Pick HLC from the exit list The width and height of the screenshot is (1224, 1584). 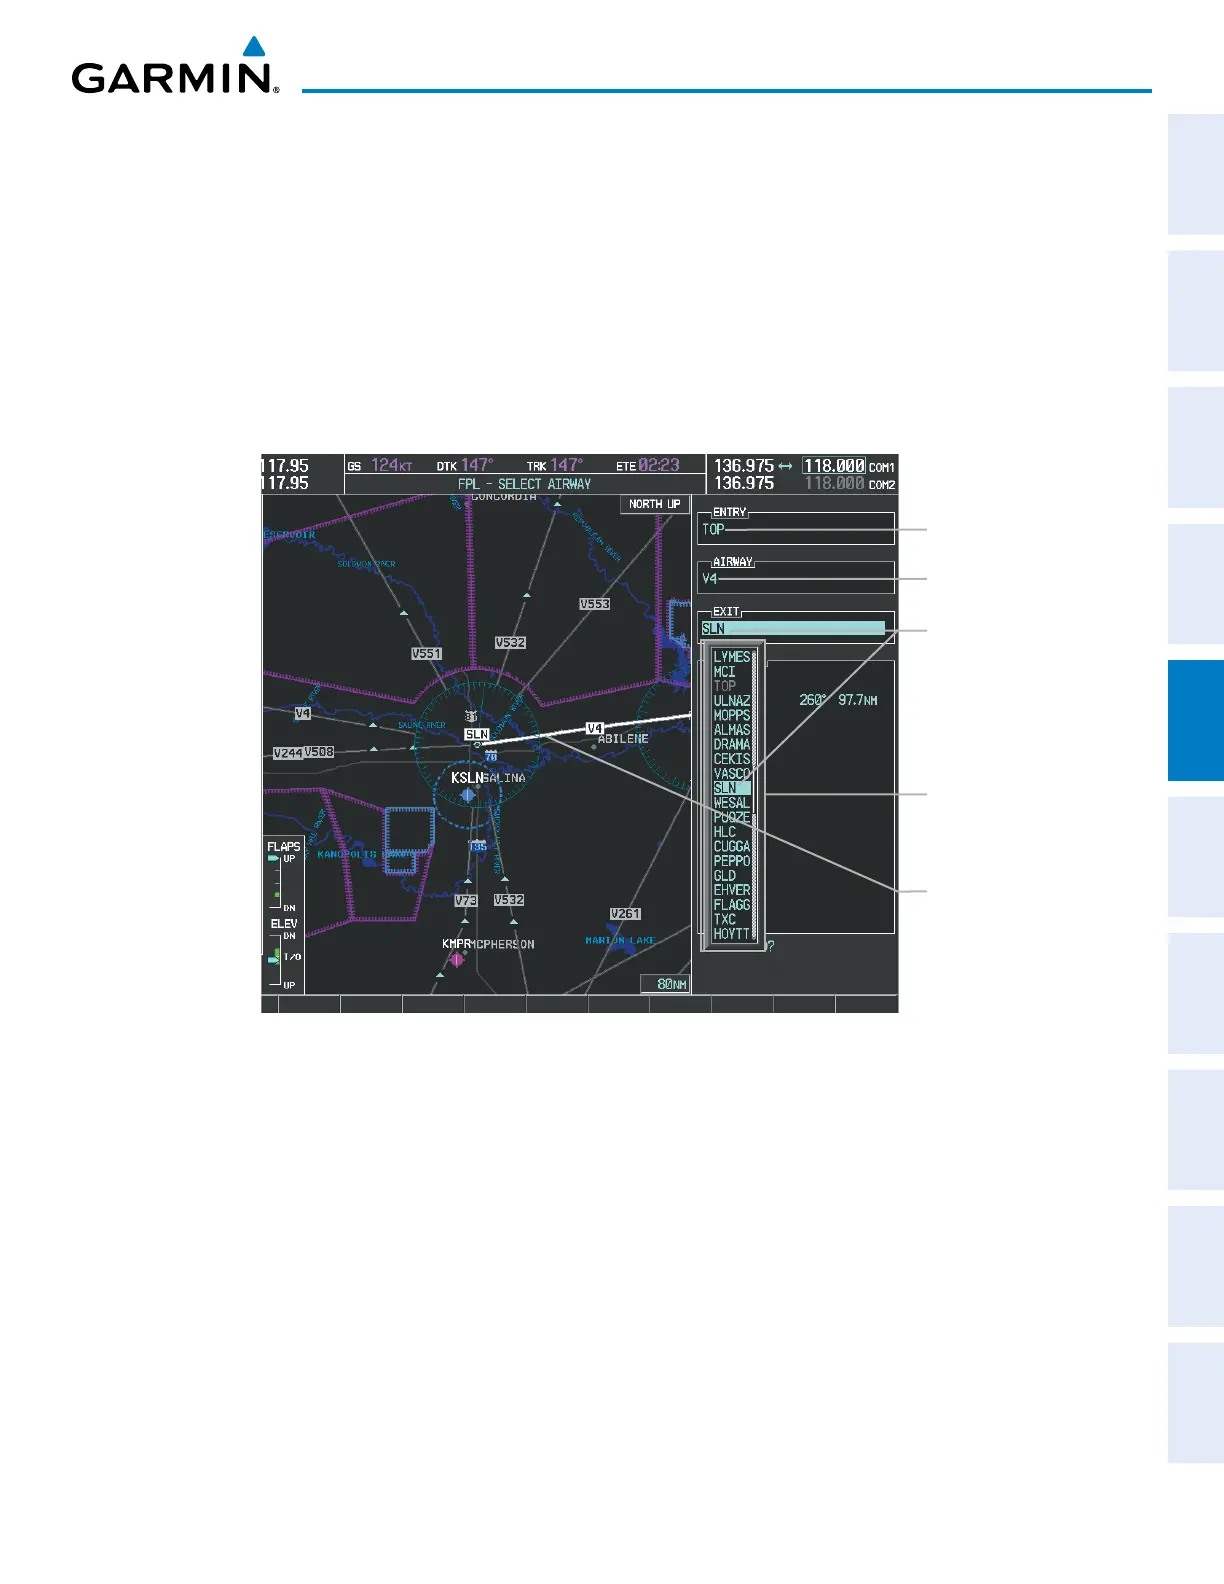pyautogui.click(x=724, y=831)
